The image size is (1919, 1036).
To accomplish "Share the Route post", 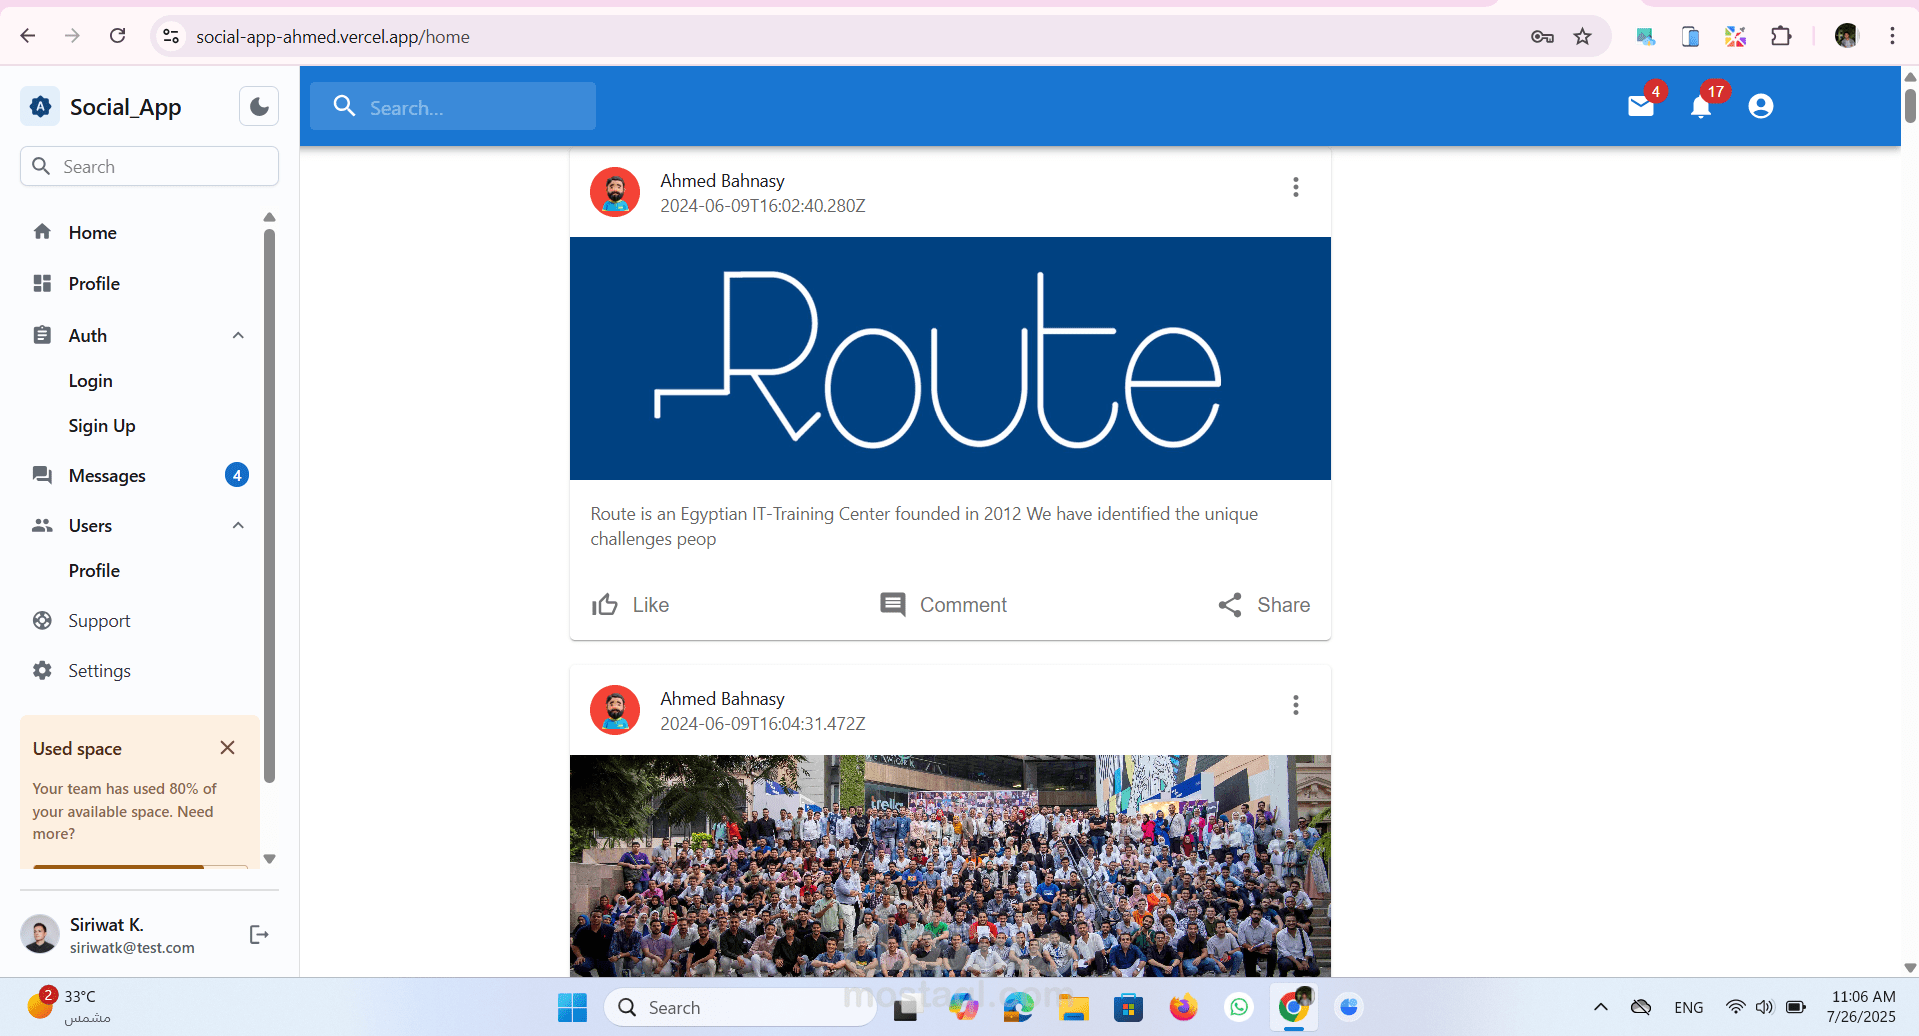I will (x=1264, y=604).
